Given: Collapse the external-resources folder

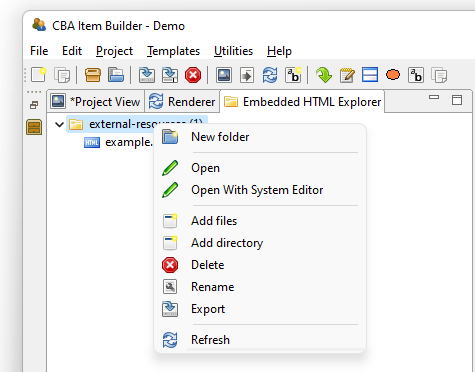Looking at the screenshot, I should (x=59, y=125).
